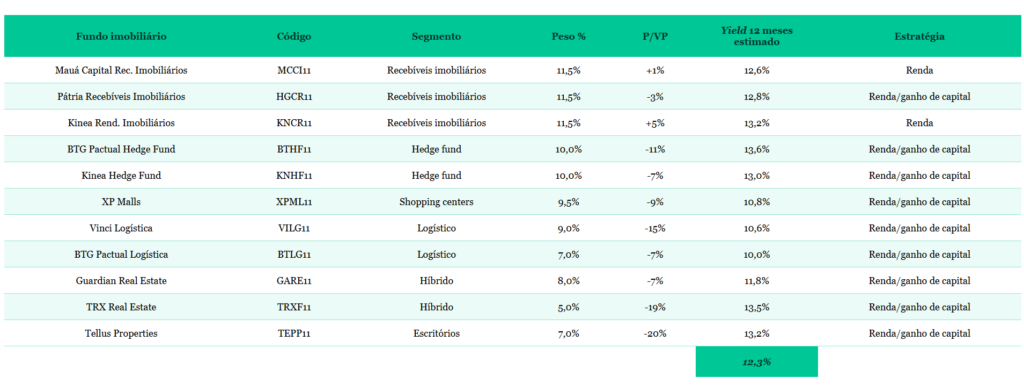1024x385 pixels.
Task: Select the MCCI11 ticker code cell
Action: click(295, 70)
